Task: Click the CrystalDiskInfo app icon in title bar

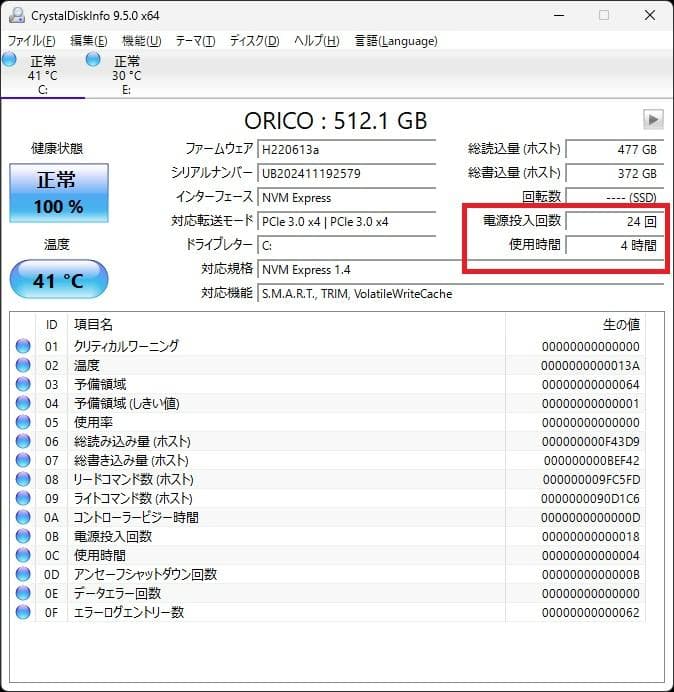Action: pos(17,15)
